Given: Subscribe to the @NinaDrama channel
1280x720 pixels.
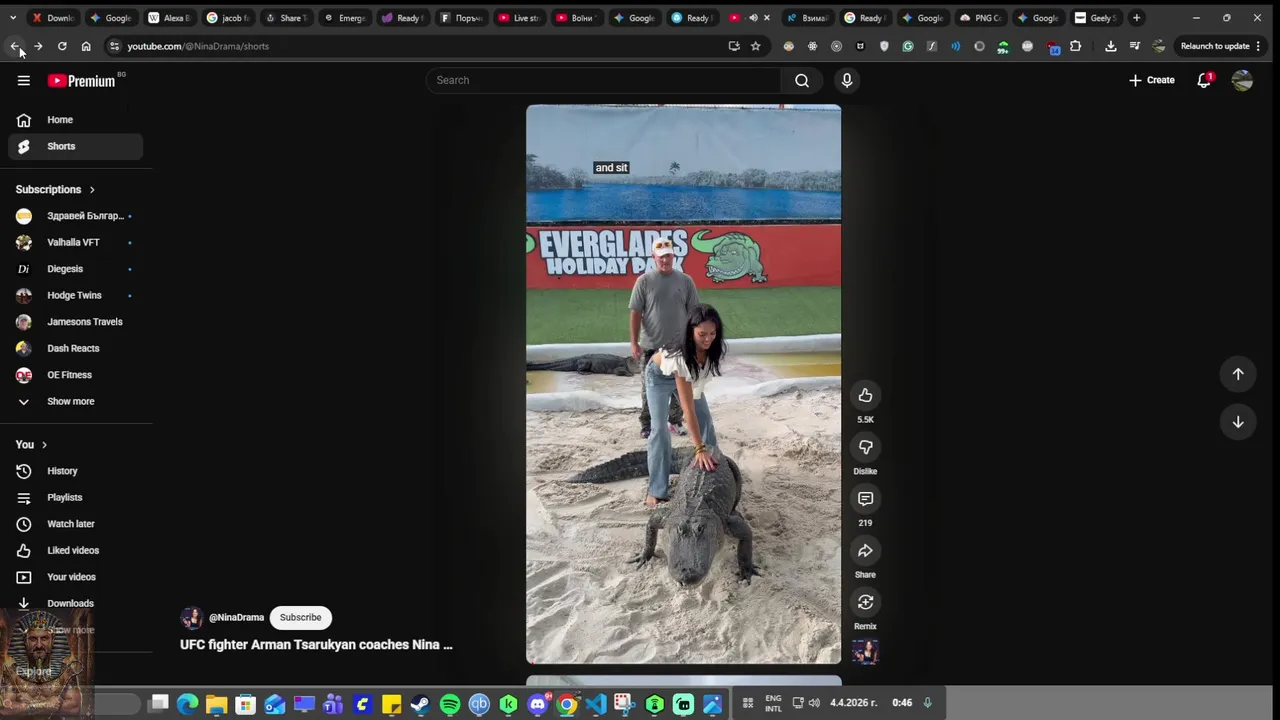Looking at the screenshot, I should click(x=300, y=617).
